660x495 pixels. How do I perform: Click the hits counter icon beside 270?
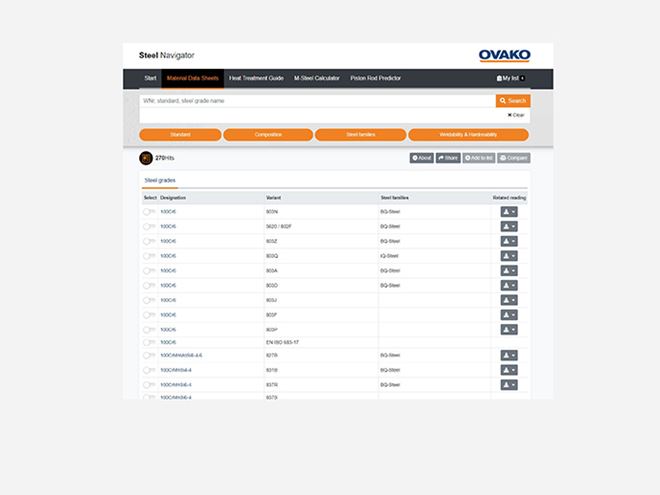[146, 158]
